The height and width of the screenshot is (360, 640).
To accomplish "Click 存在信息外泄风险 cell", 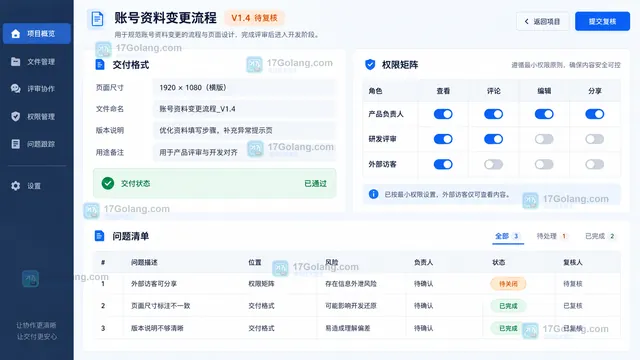I will (x=351, y=284).
